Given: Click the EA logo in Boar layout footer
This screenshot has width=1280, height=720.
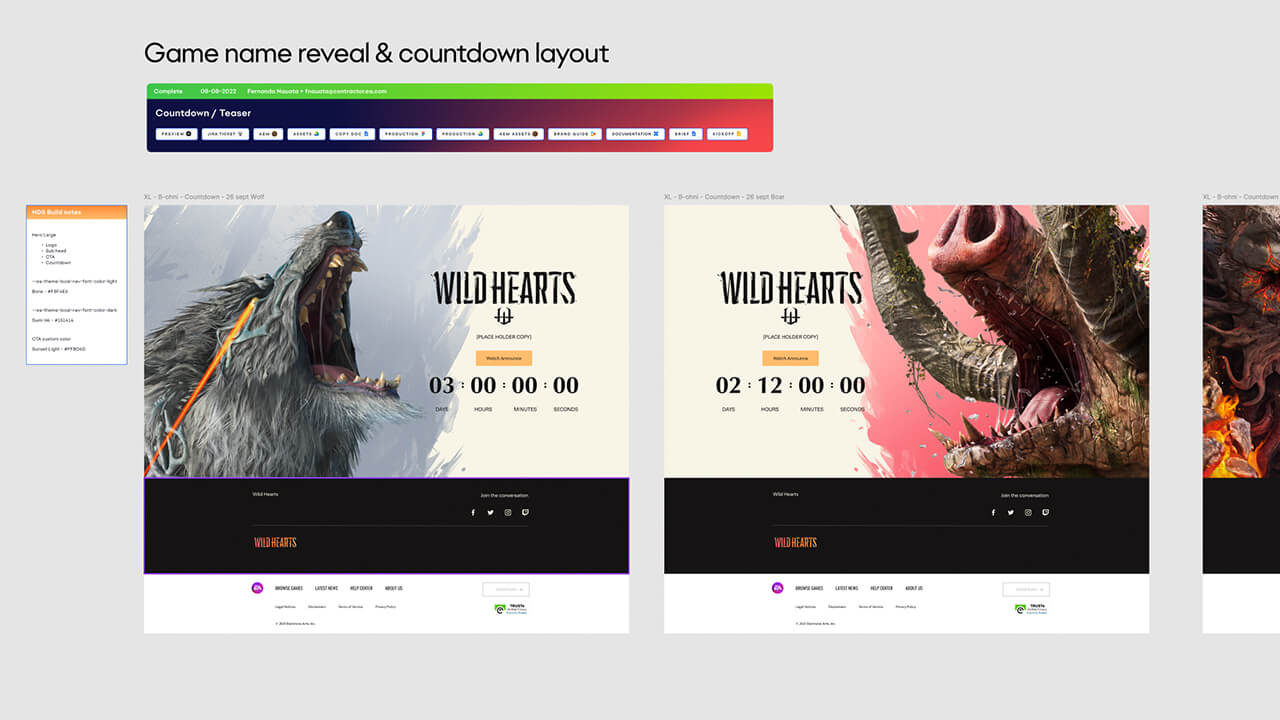Looking at the screenshot, I should 778,588.
